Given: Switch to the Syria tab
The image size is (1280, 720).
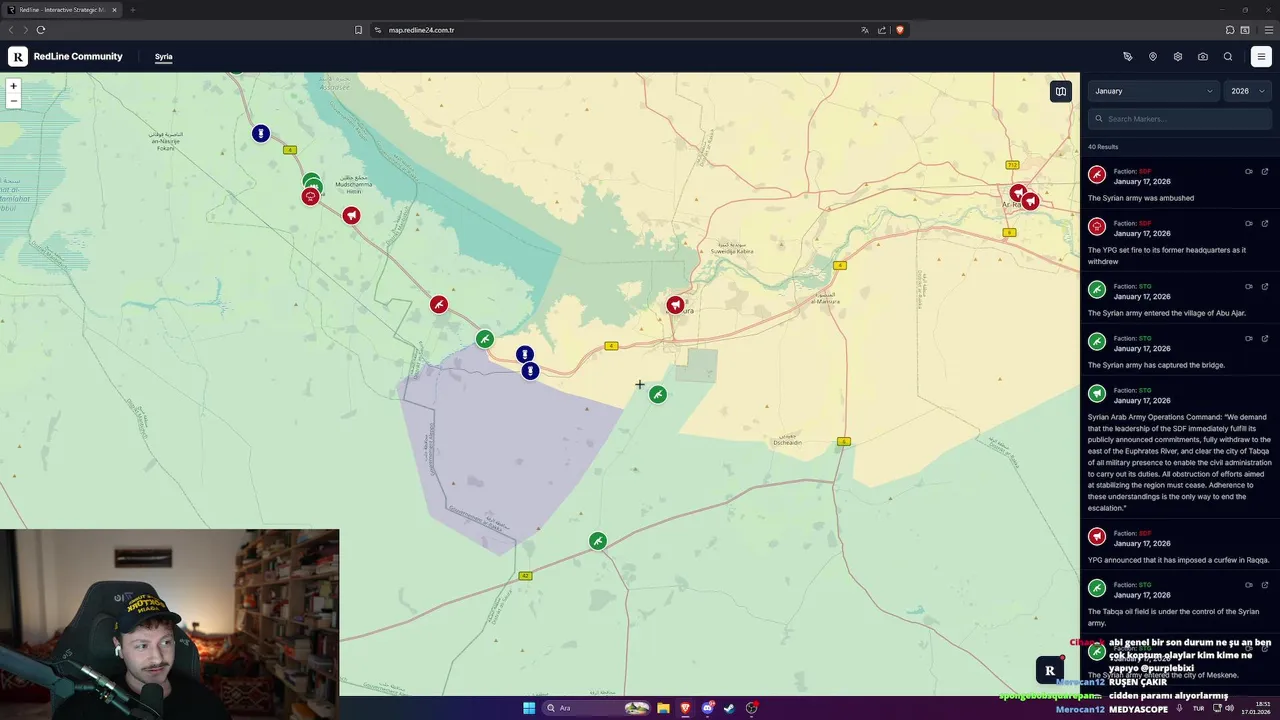Looking at the screenshot, I should click(x=164, y=57).
